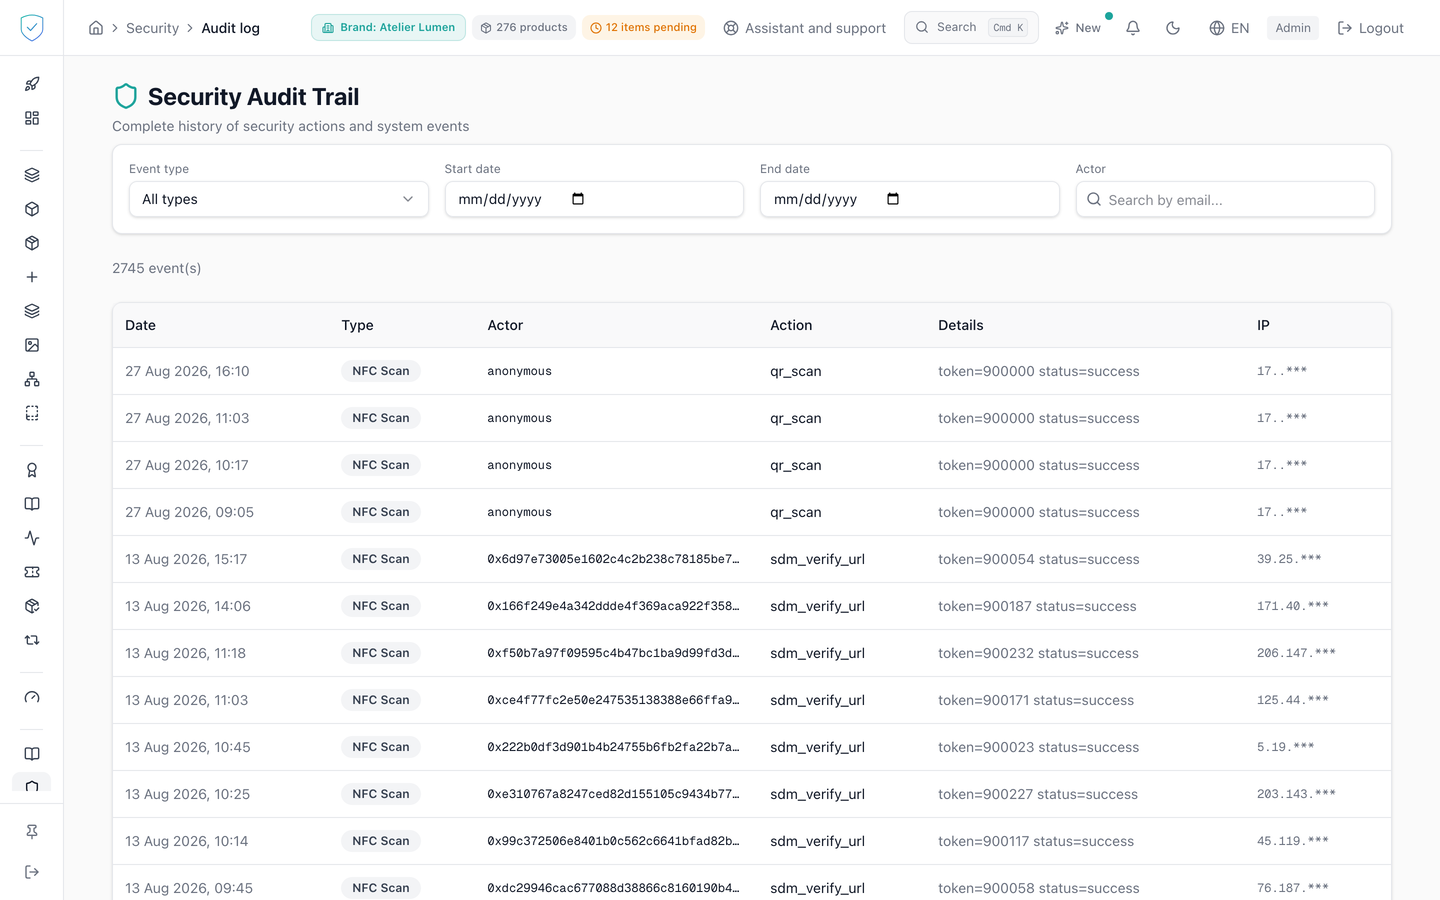
Task: Click the shield logo in the sidebar
Action: pyautogui.click(x=32, y=28)
